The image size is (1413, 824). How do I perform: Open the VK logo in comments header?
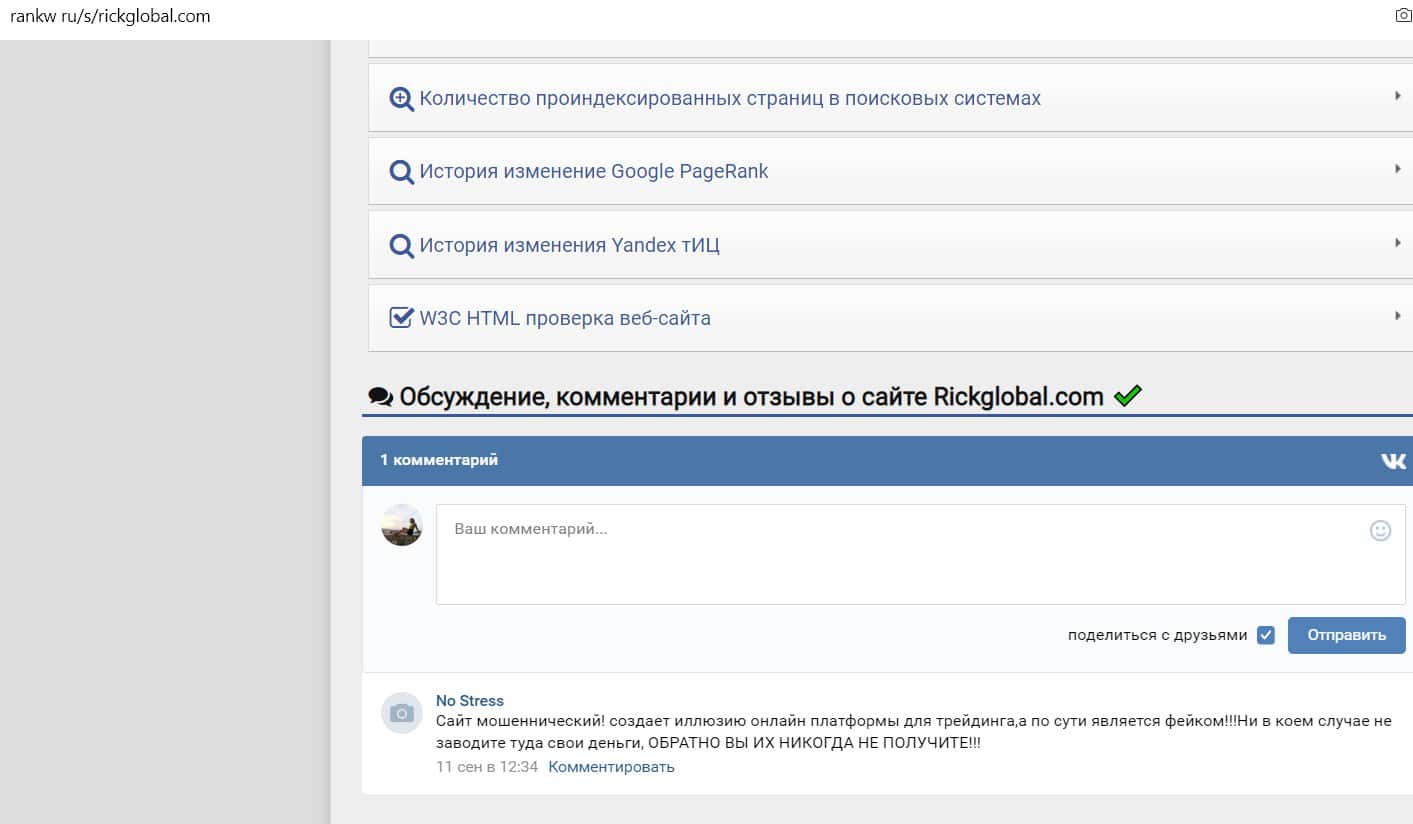[1392, 461]
